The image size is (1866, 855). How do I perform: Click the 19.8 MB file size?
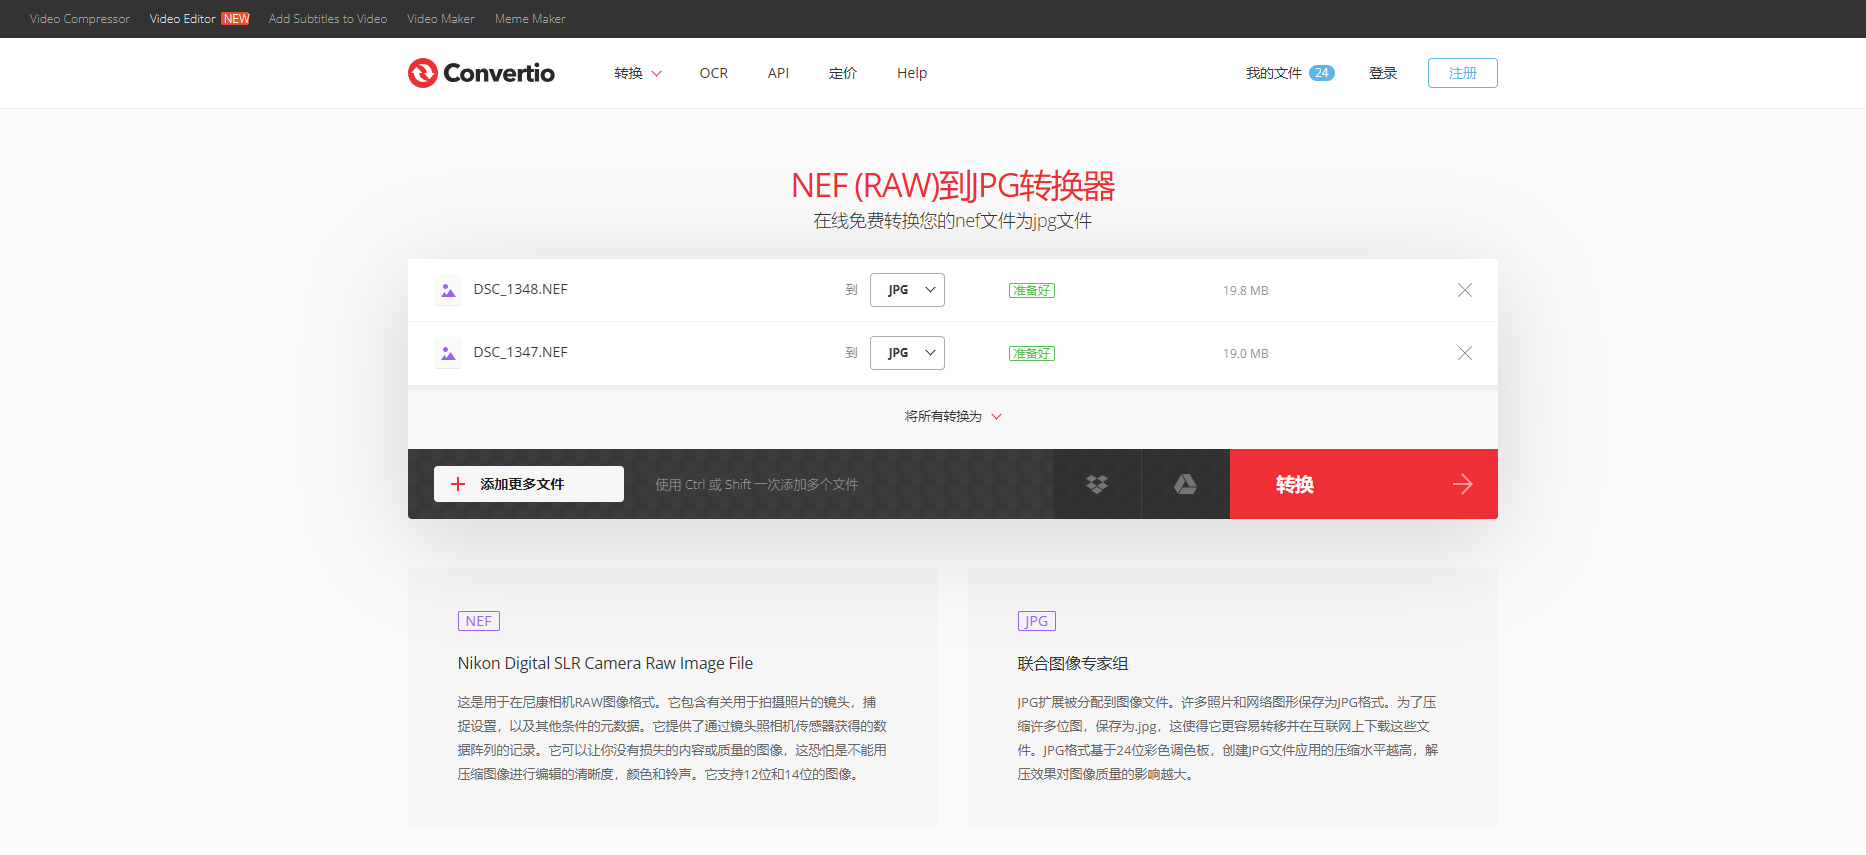[1246, 291]
